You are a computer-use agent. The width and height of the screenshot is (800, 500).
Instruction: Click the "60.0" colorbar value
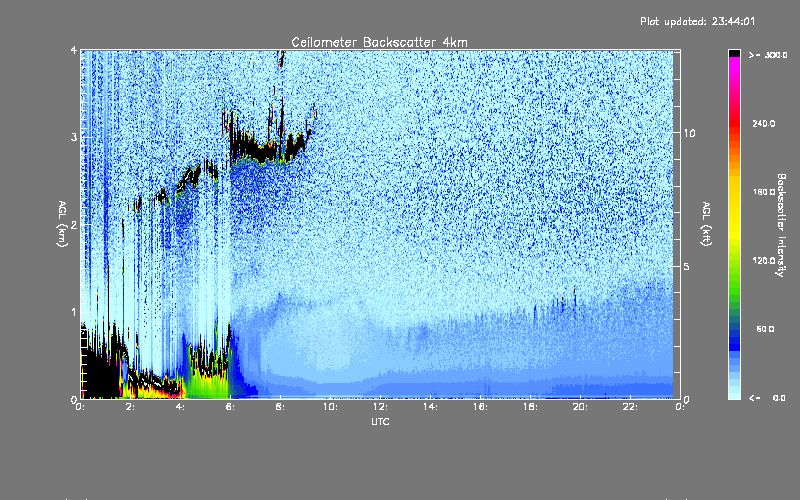[765, 329]
